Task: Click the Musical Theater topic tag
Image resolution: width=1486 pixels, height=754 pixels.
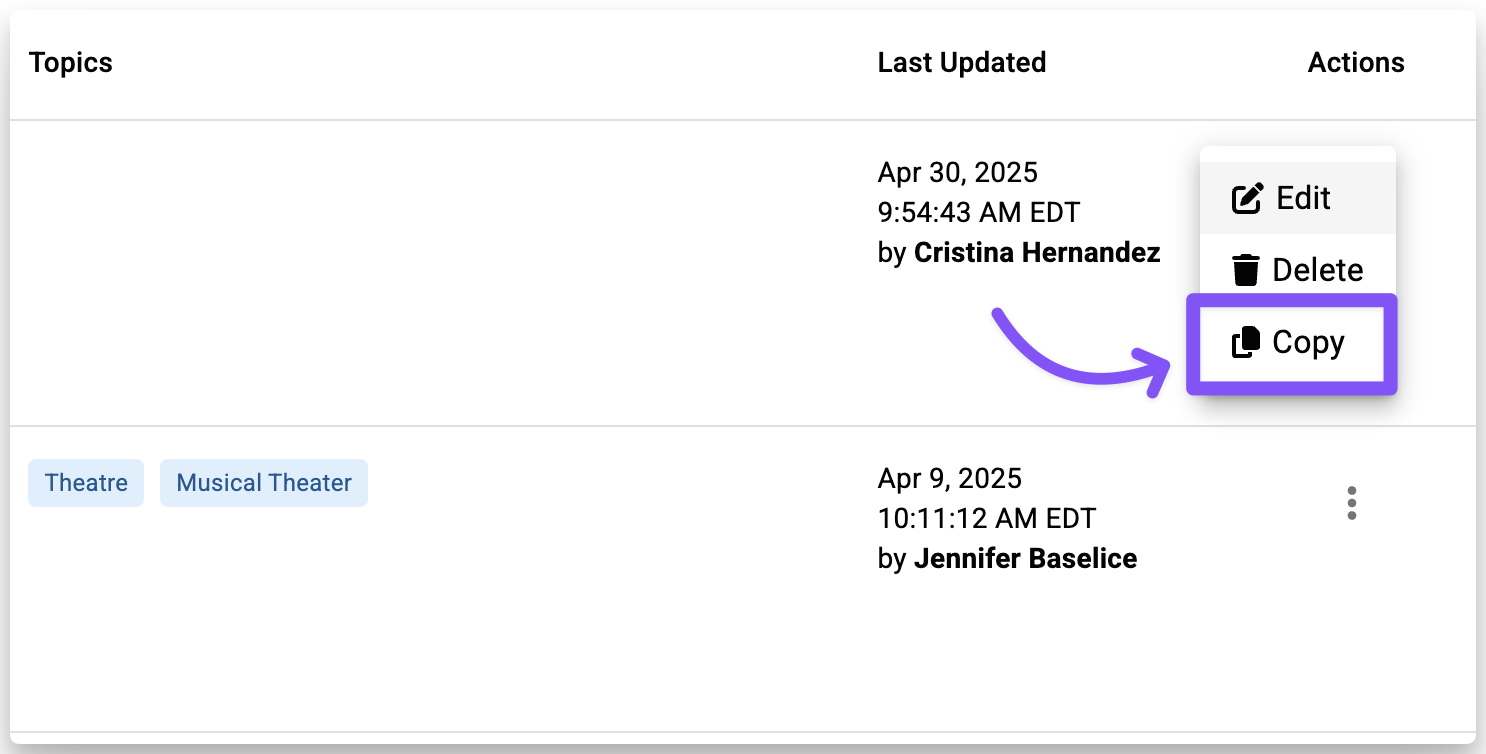Action: pos(264,483)
